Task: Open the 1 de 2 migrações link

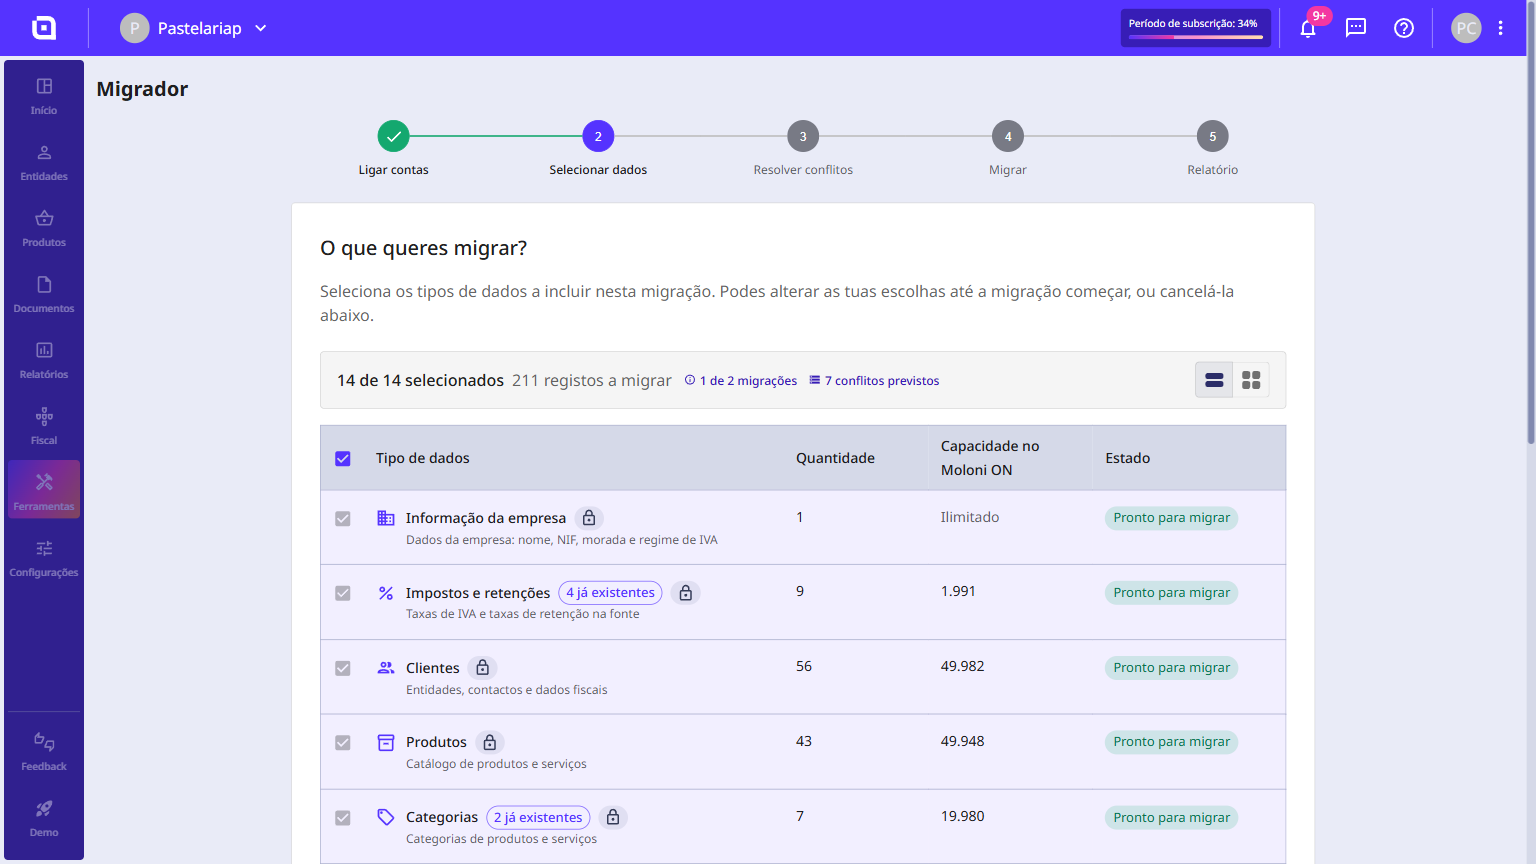Action: click(741, 381)
